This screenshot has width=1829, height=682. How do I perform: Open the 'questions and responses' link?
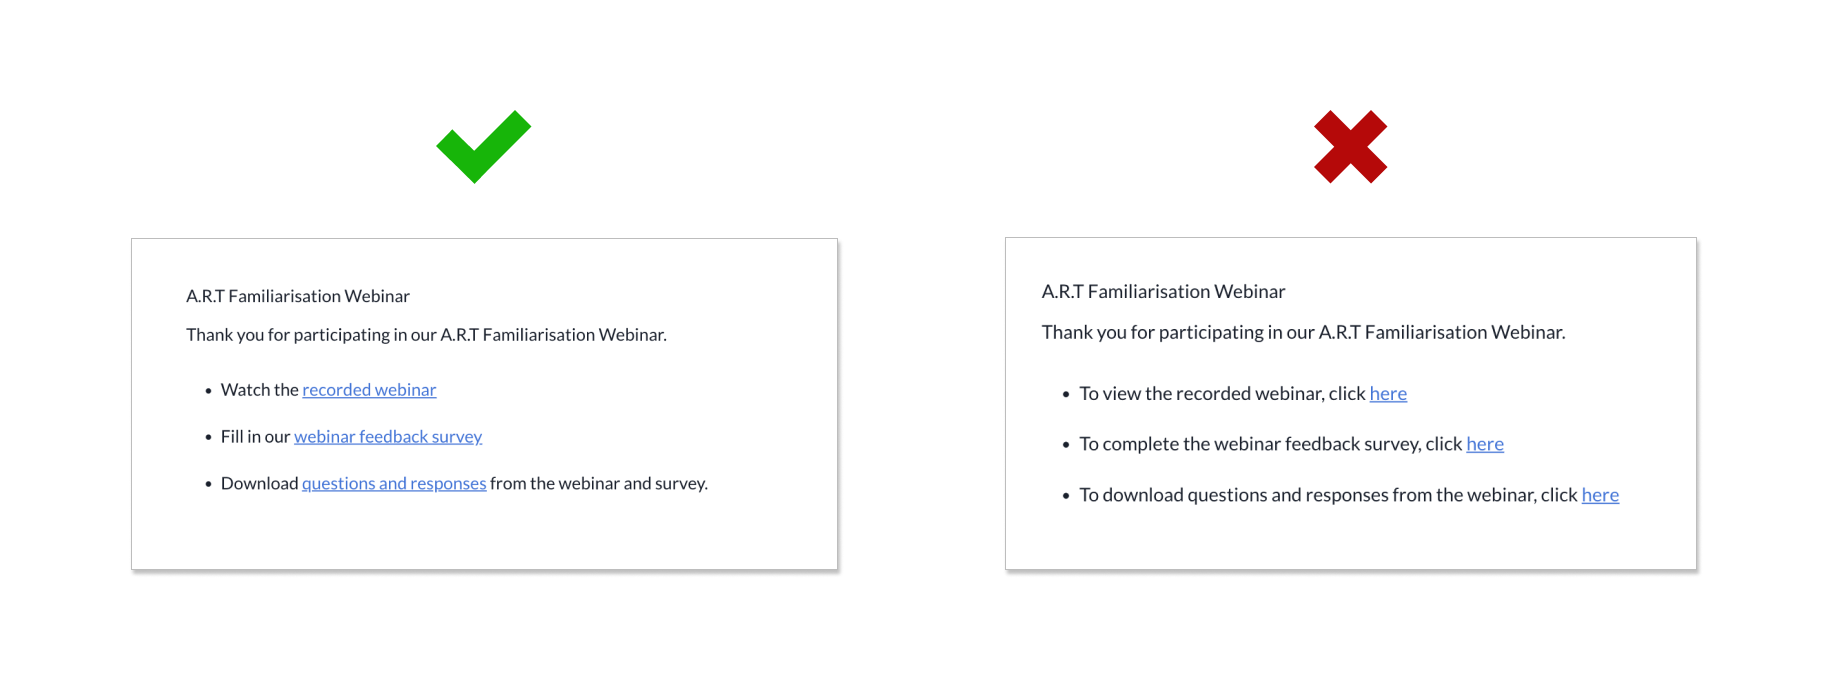[394, 484]
